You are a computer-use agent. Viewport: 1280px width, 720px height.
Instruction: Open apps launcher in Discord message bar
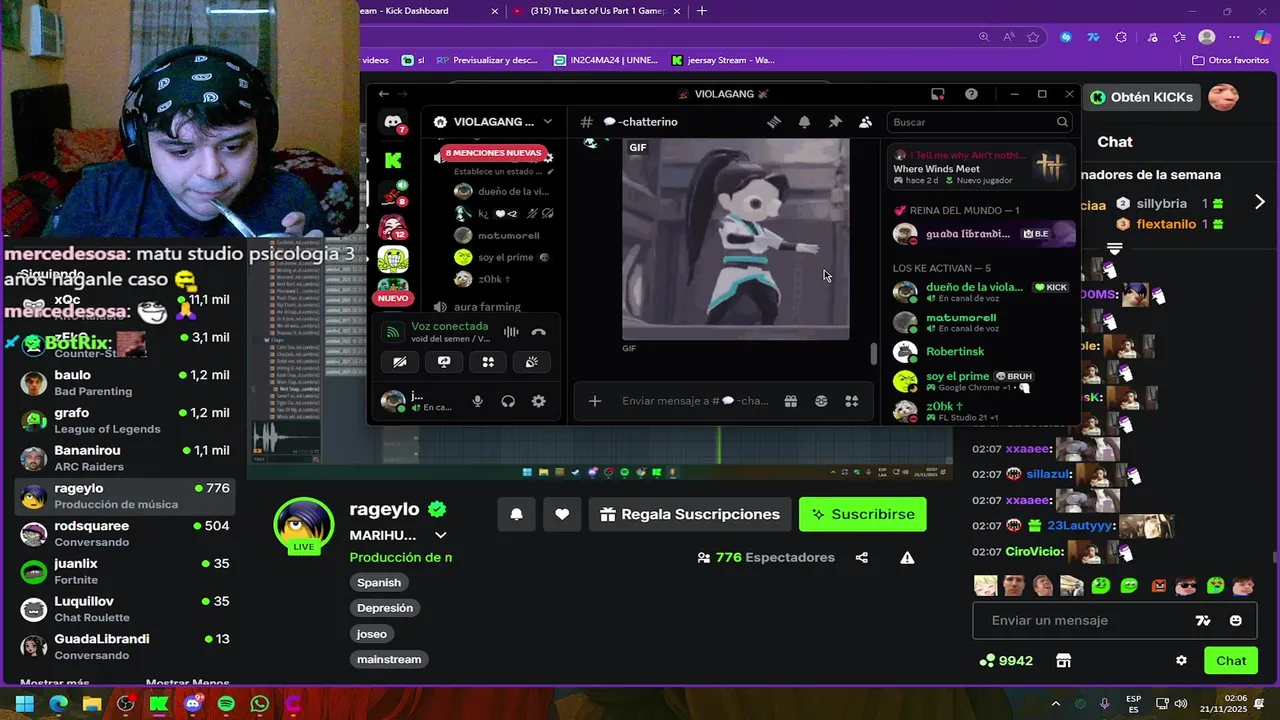(852, 401)
